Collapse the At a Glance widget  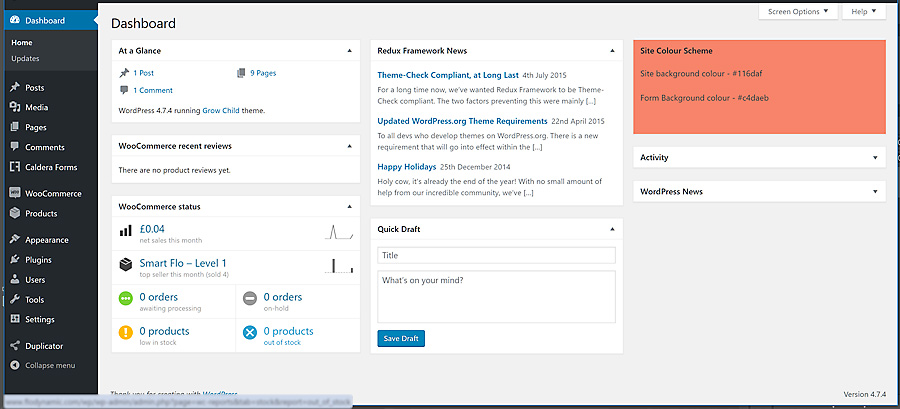[349, 50]
